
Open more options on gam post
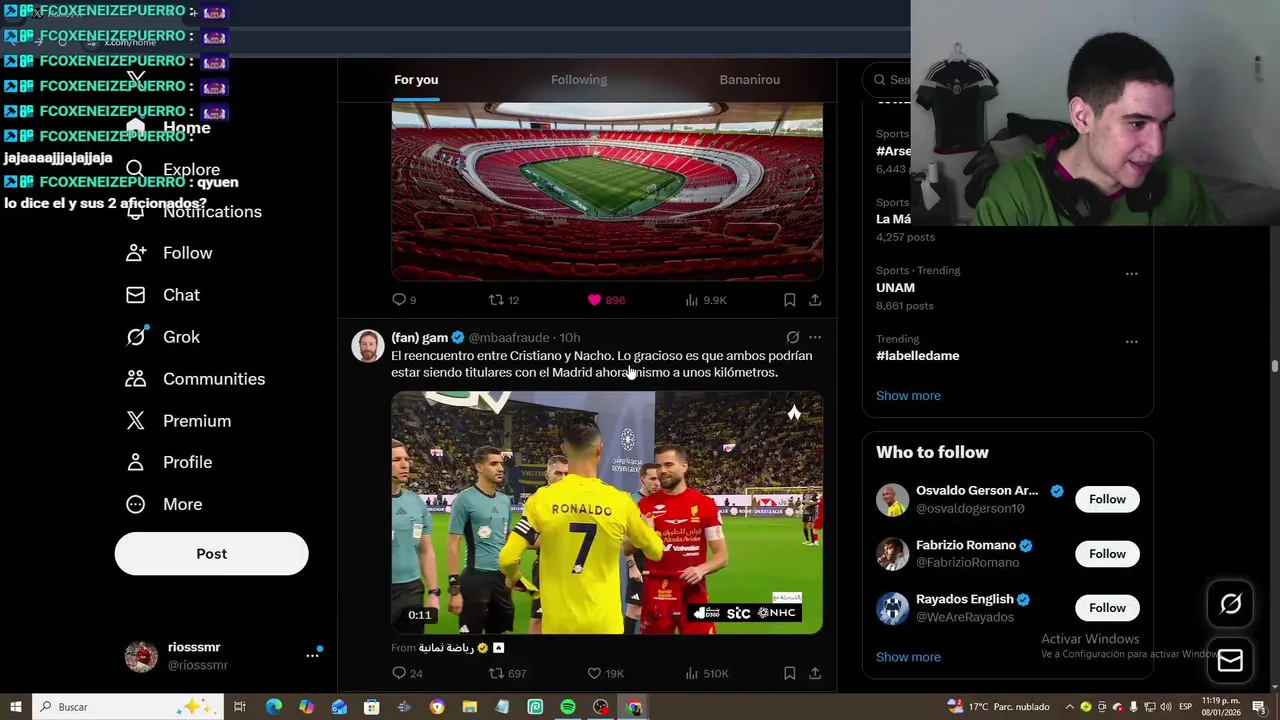(x=815, y=337)
